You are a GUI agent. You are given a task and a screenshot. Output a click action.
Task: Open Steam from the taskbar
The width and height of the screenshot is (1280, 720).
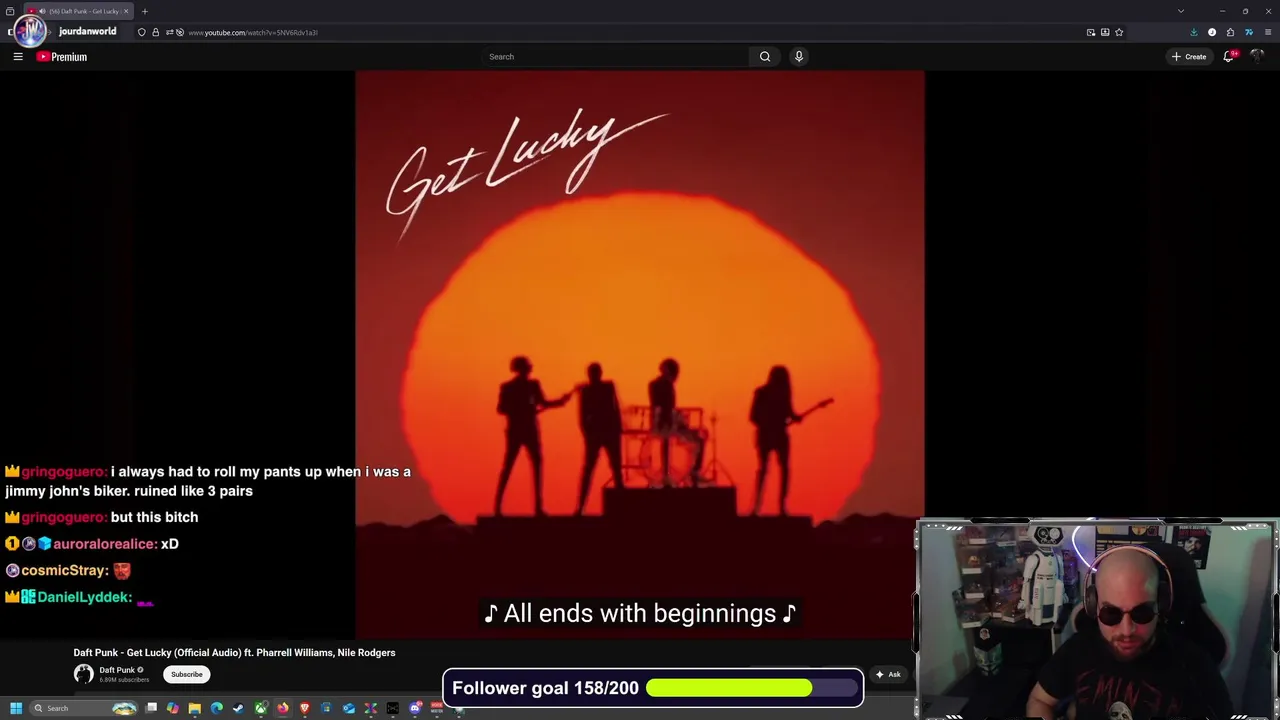tap(239, 708)
